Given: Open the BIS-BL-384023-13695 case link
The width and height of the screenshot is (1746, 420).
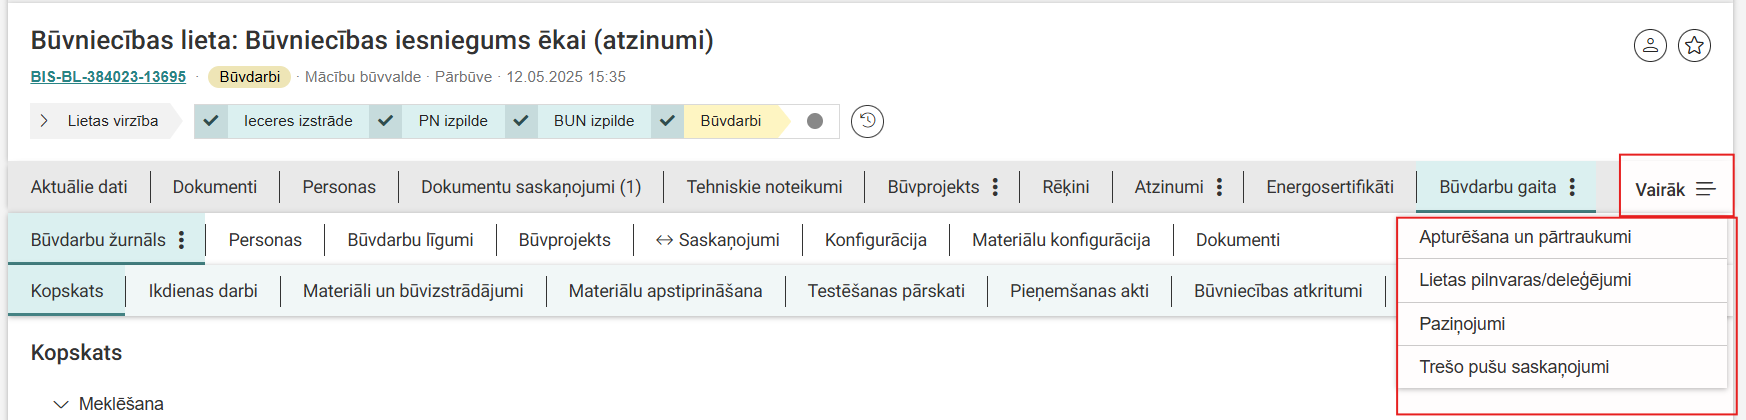Looking at the screenshot, I should [x=108, y=77].
